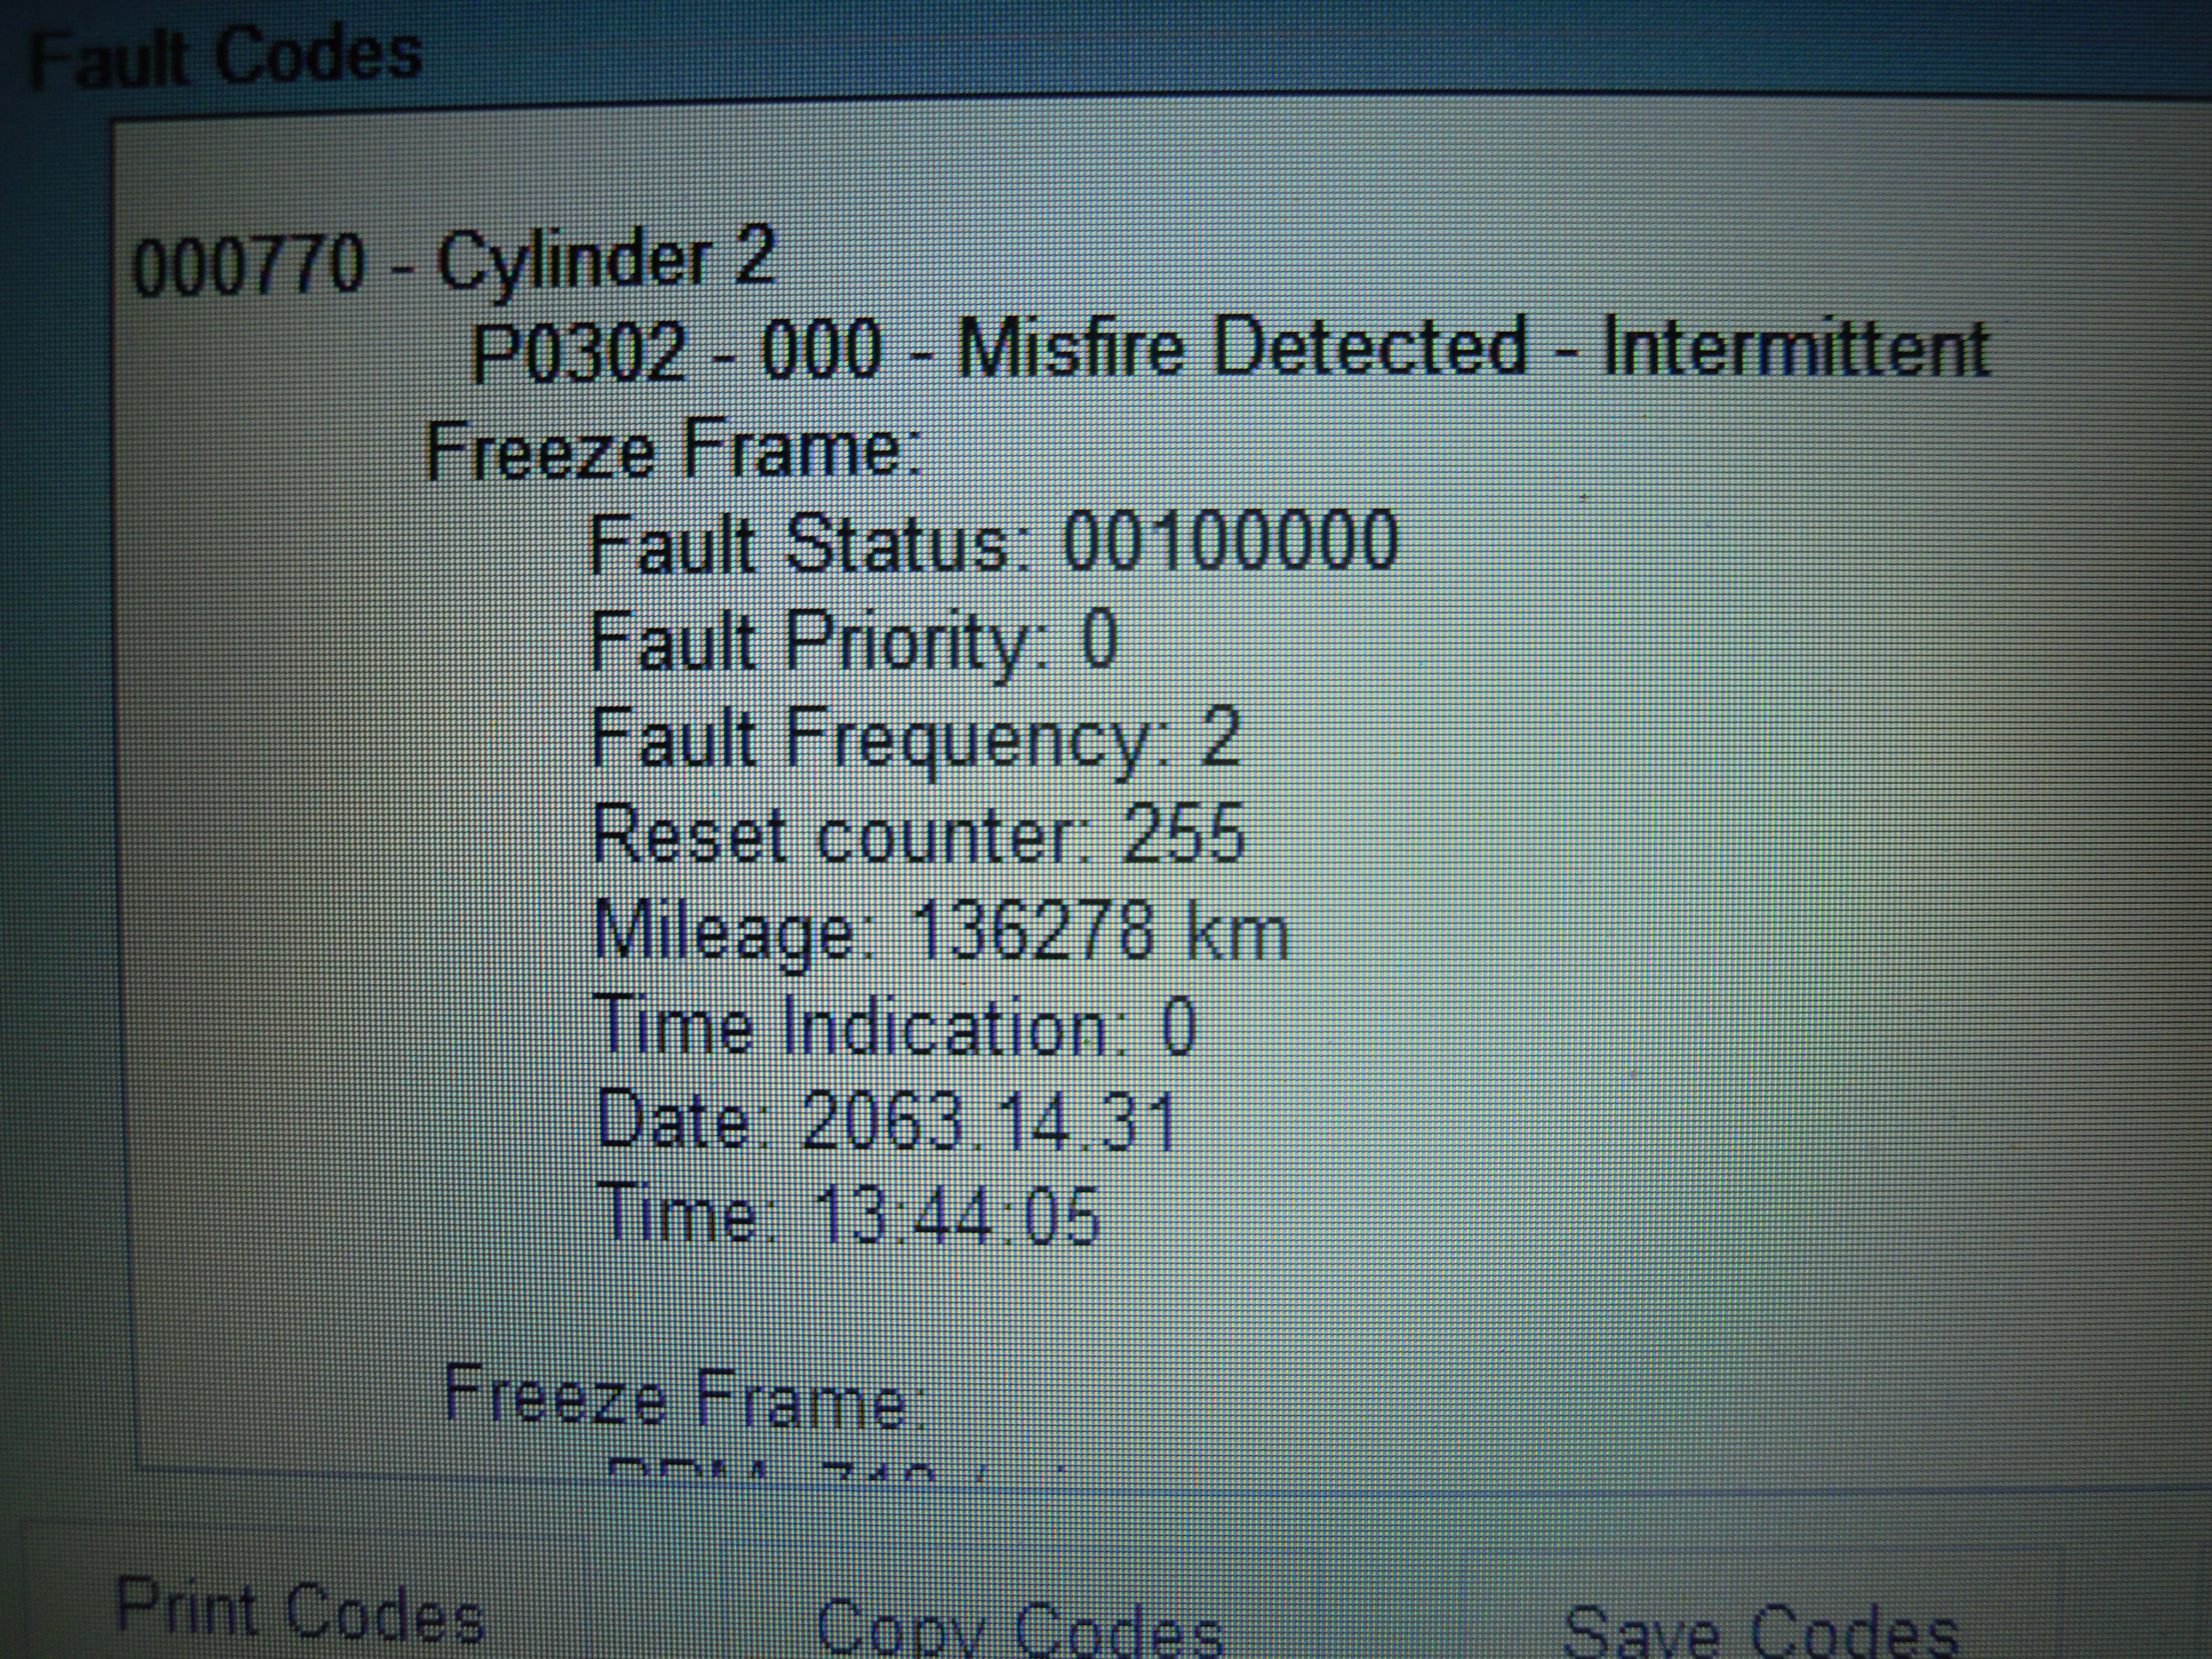2212x1659 pixels.
Task: Click the Fault Frequency line
Action: click(x=915, y=738)
